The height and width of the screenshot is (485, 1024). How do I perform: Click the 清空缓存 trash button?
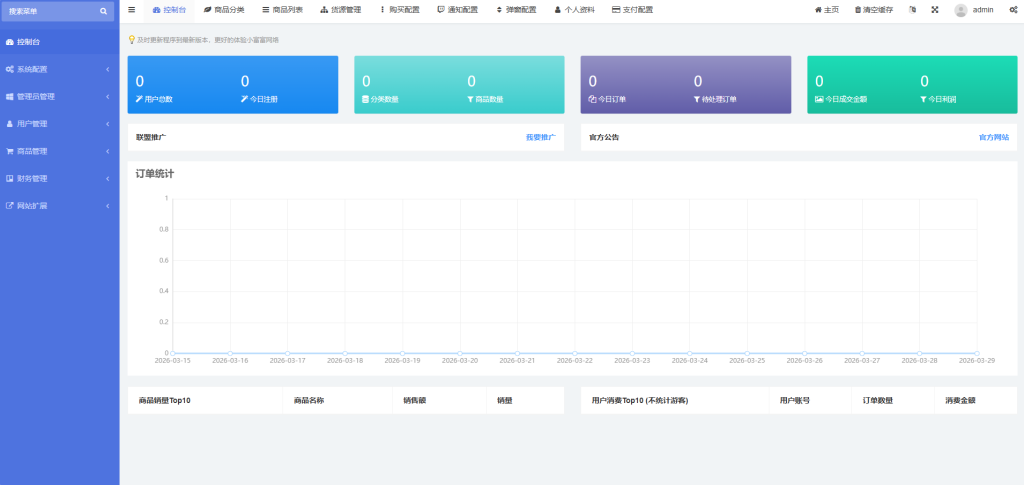(x=873, y=10)
